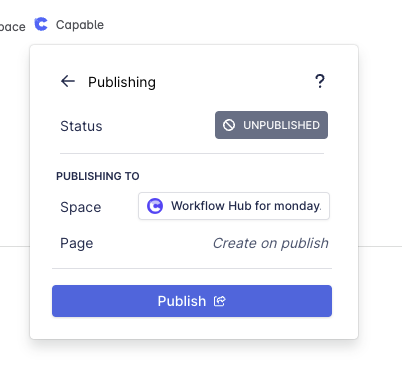
Task: Click the share arrow icon on Publish button
Action: pos(220,301)
